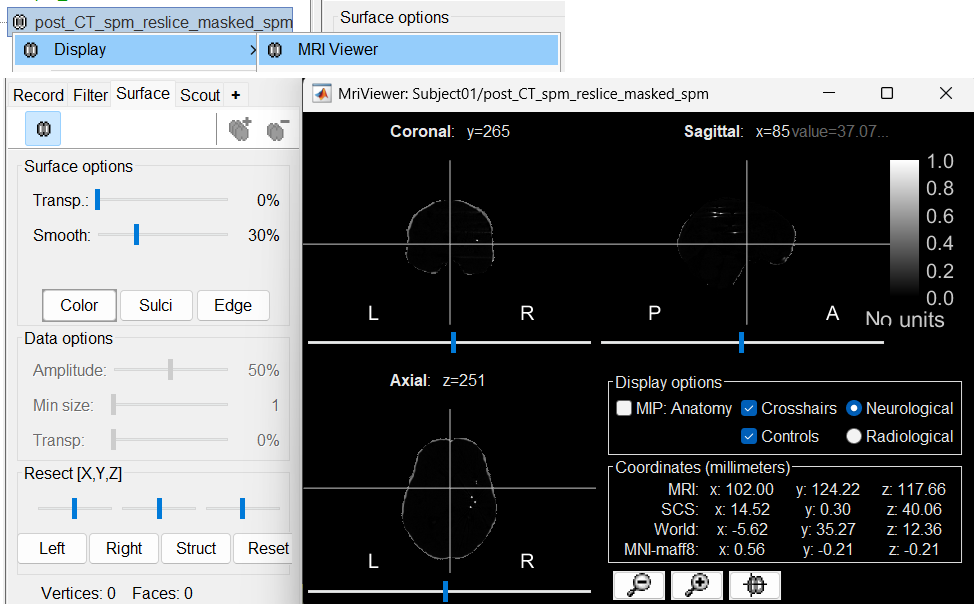The height and width of the screenshot is (604, 974).
Task: Select the Radiological orientation option
Action: point(854,436)
